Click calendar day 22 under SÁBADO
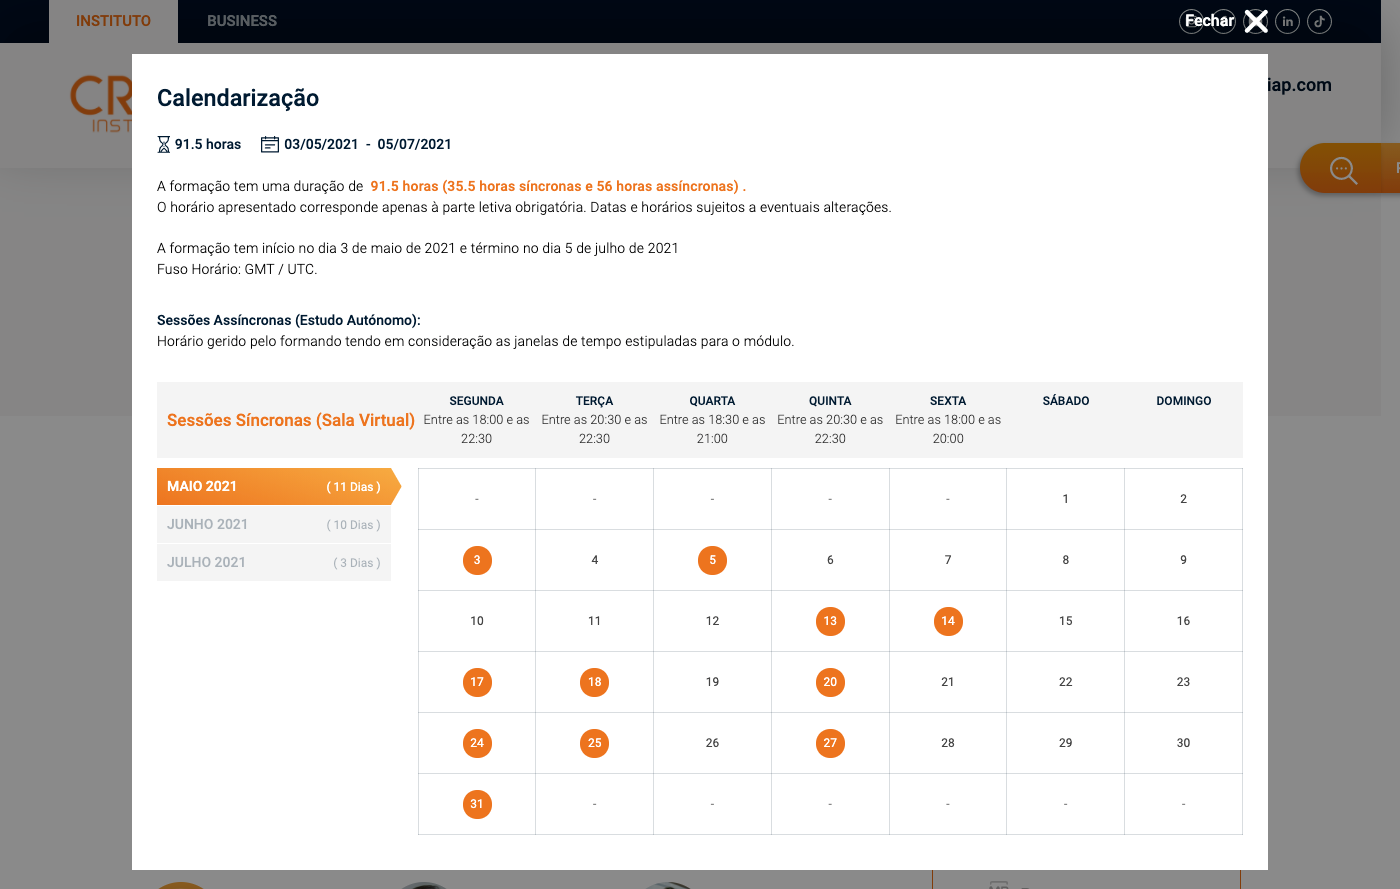The image size is (1400, 889). click(1066, 682)
